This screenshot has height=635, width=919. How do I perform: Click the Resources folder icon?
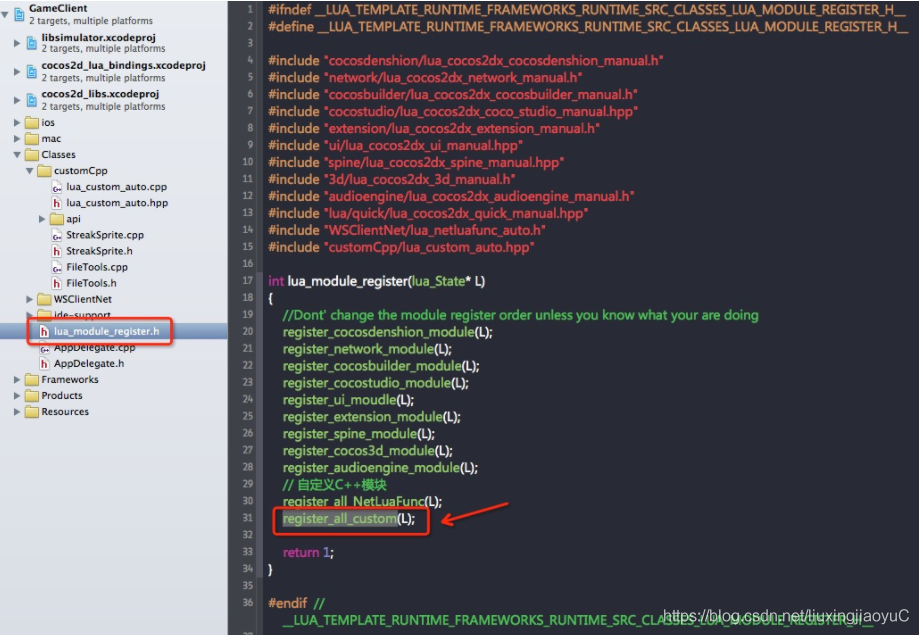tap(32, 412)
